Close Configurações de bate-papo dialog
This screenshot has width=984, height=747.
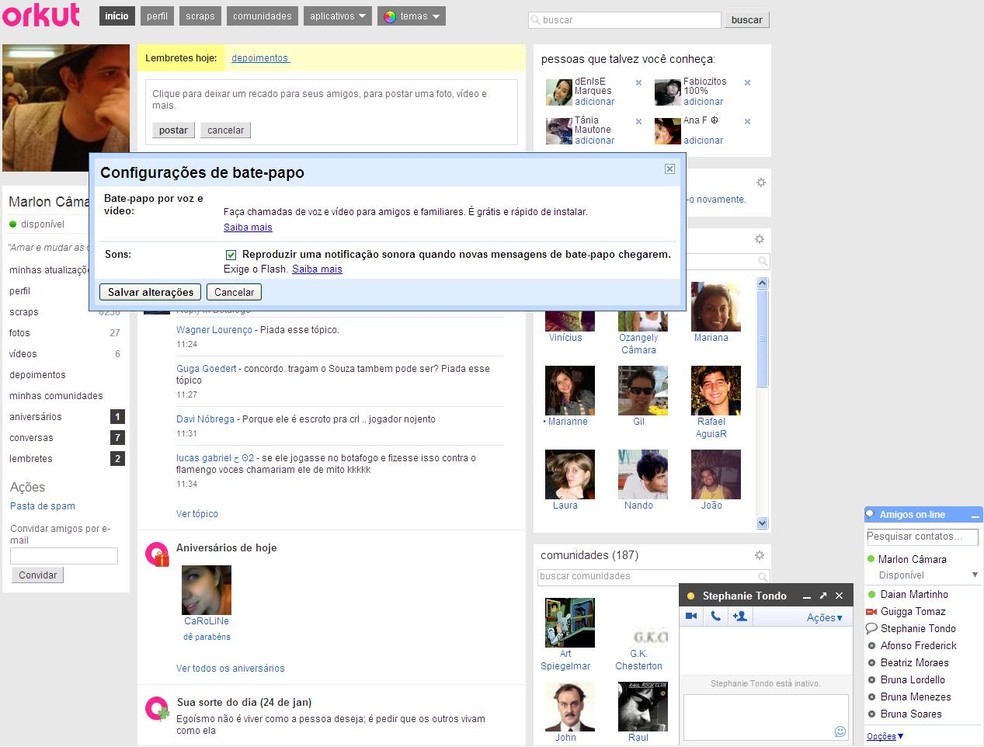(x=670, y=169)
